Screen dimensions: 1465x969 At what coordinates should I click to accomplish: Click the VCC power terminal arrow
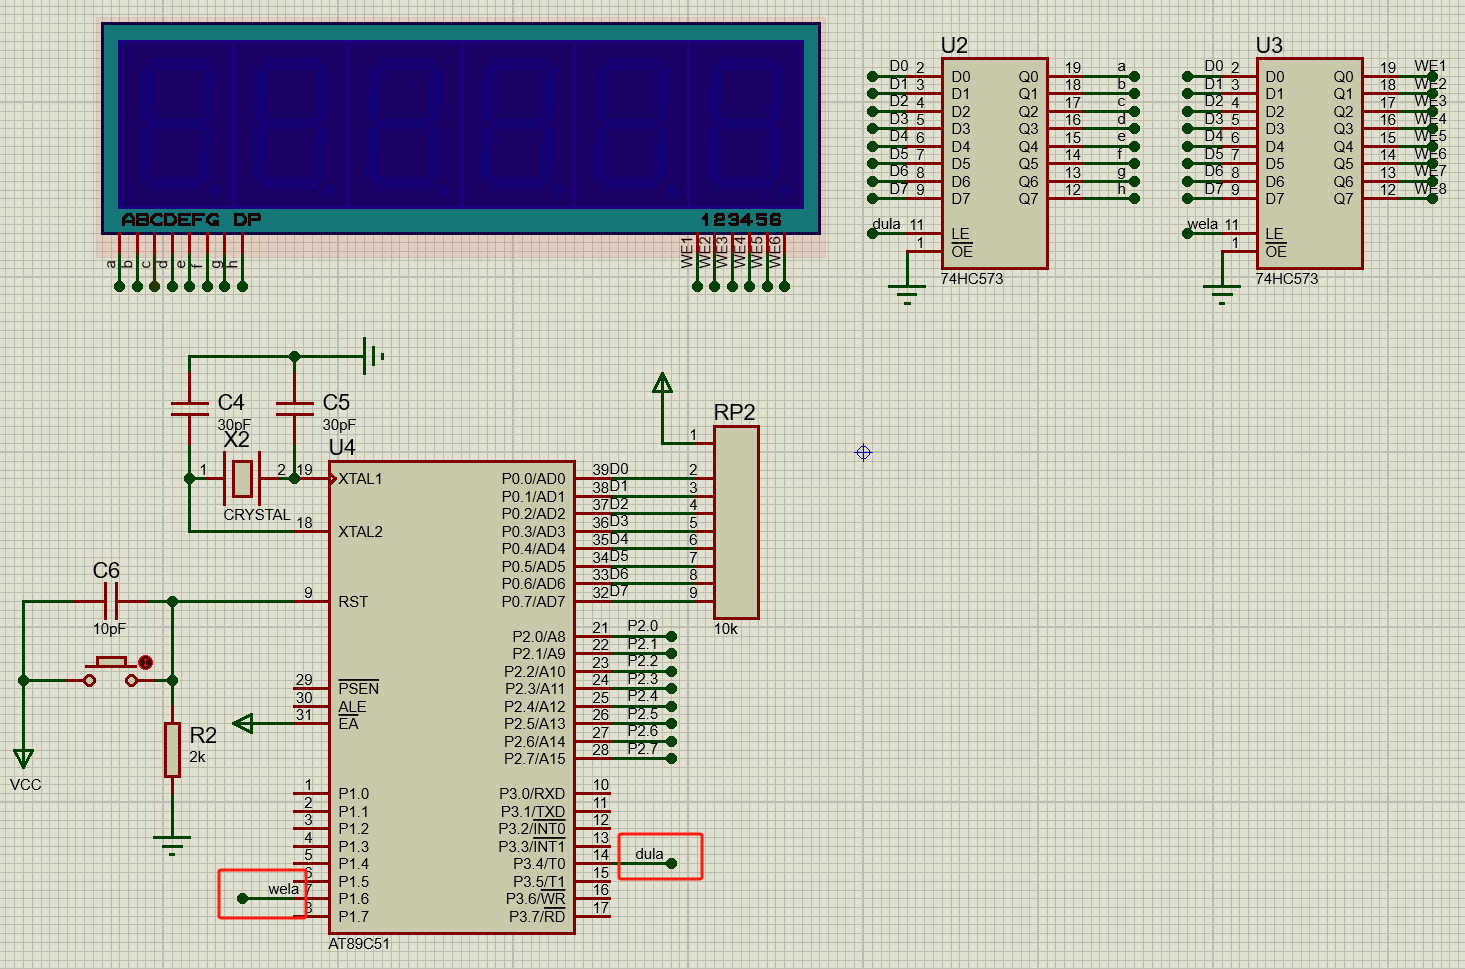coord(23,759)
